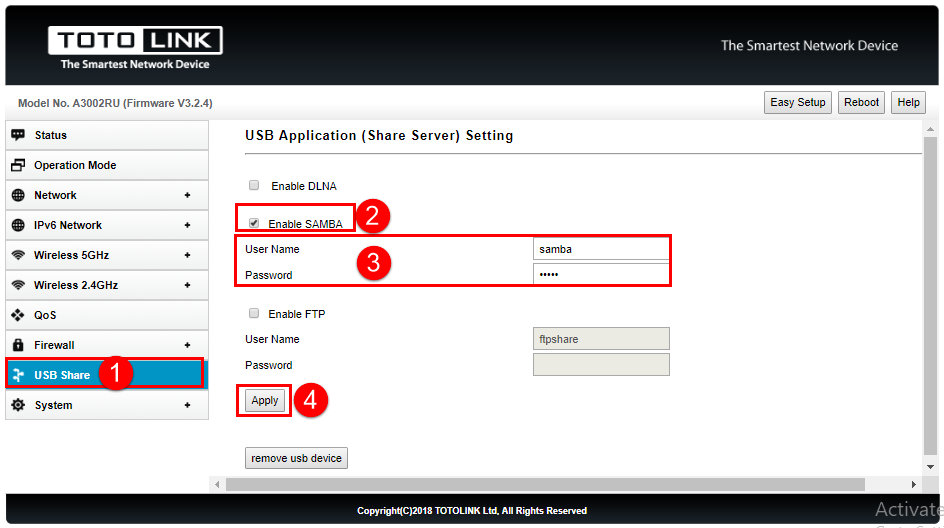The height and width of the screenshot is (528, 944).
Task: Enable the DLNA checkbox
Action: 254,185
